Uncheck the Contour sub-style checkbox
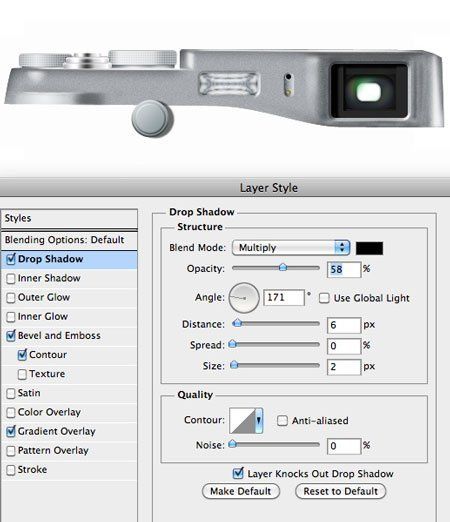The height and width of the screenshot is (522, 450). pyautogui.click(x=22, y=355)
